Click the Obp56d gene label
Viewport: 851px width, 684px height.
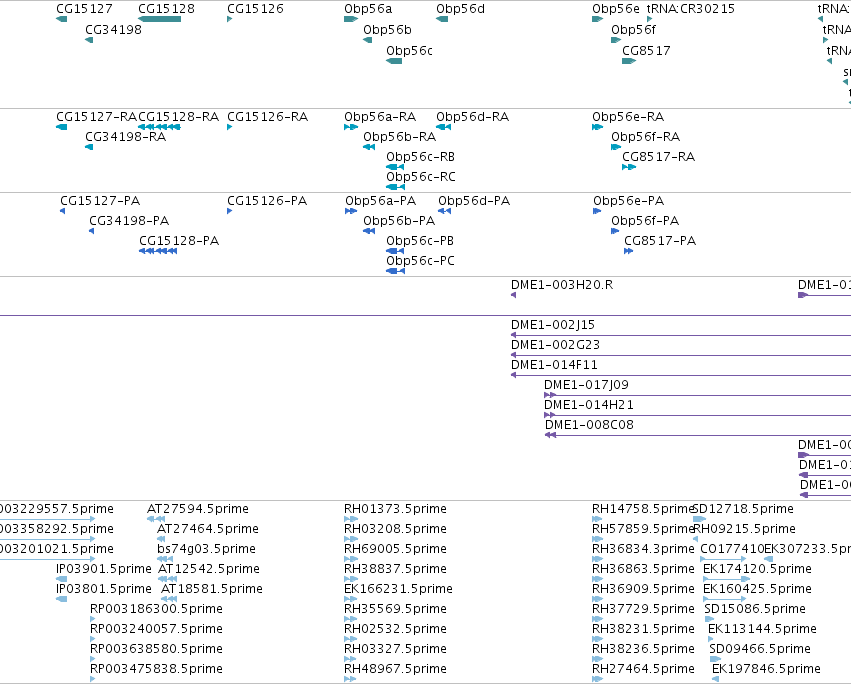pyautogui.click(x=460, y=9)
